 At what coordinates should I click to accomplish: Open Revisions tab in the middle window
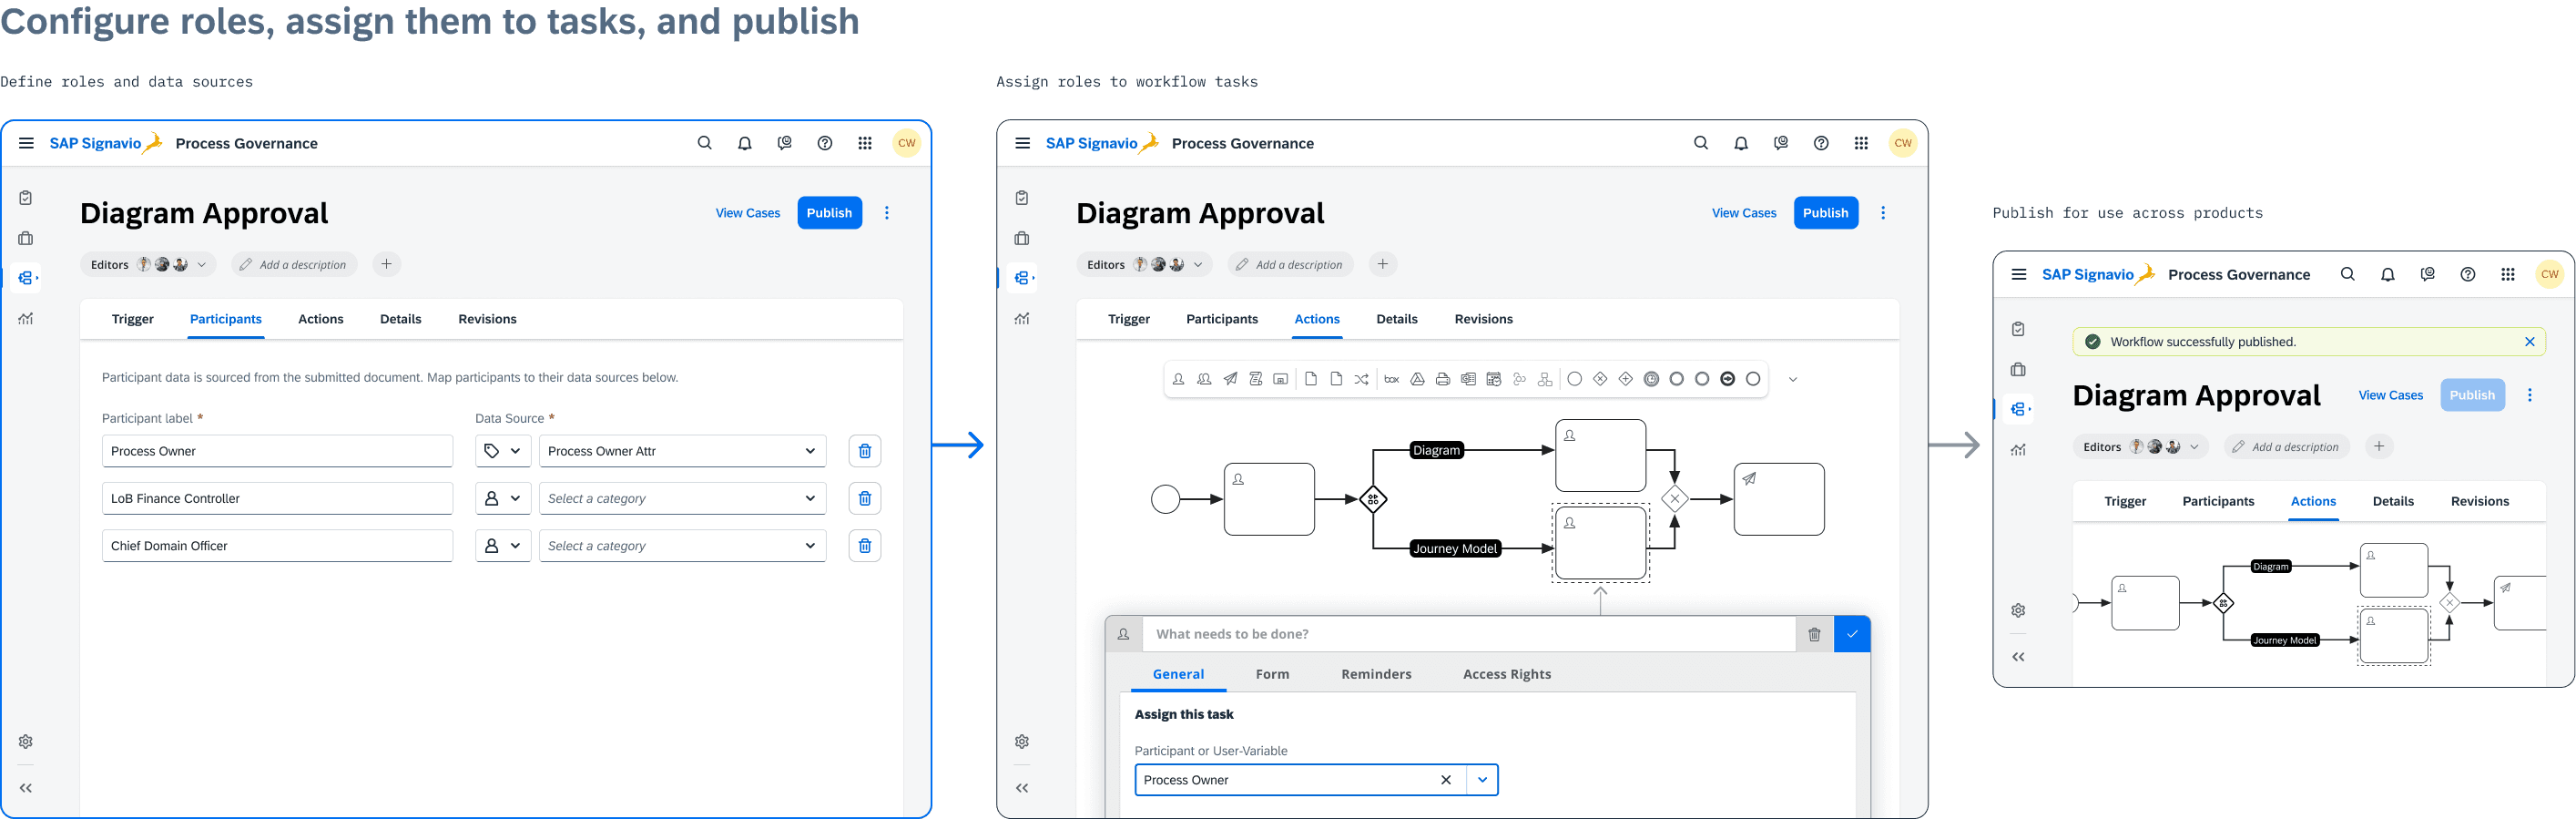pyautogui.click(x=1483, y=319)
